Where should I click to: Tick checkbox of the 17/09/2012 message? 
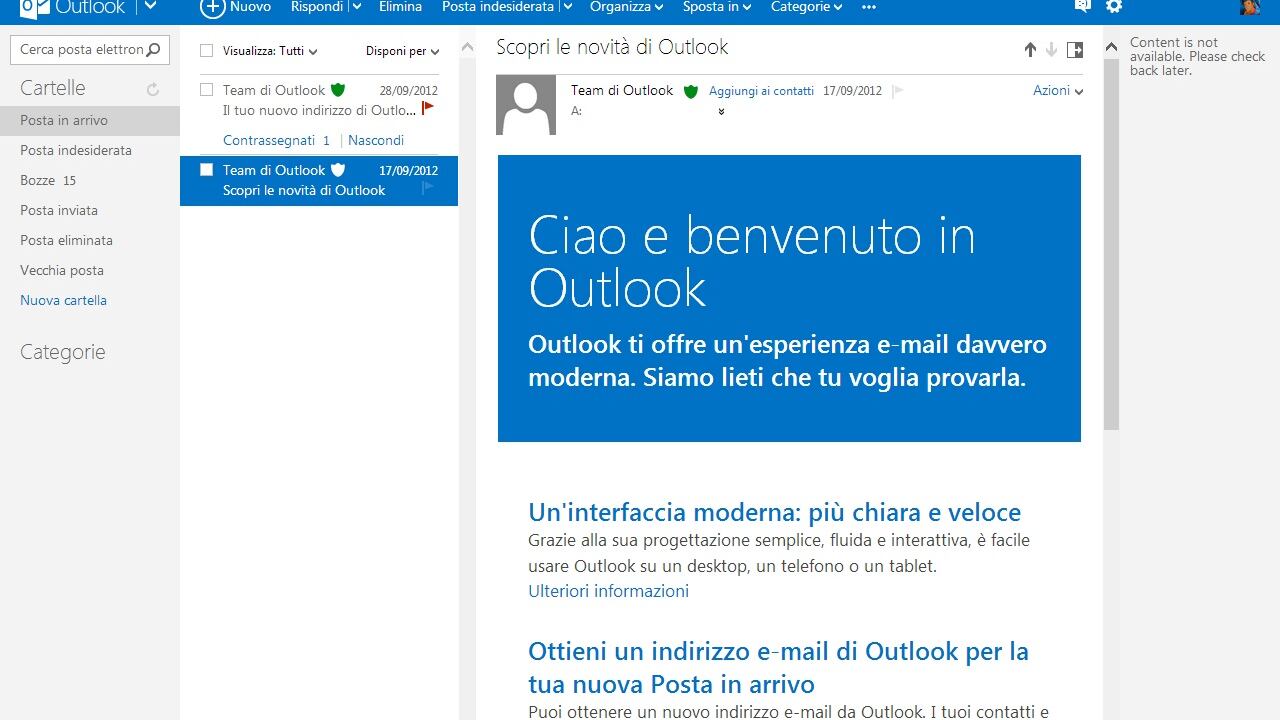(207, 169)
